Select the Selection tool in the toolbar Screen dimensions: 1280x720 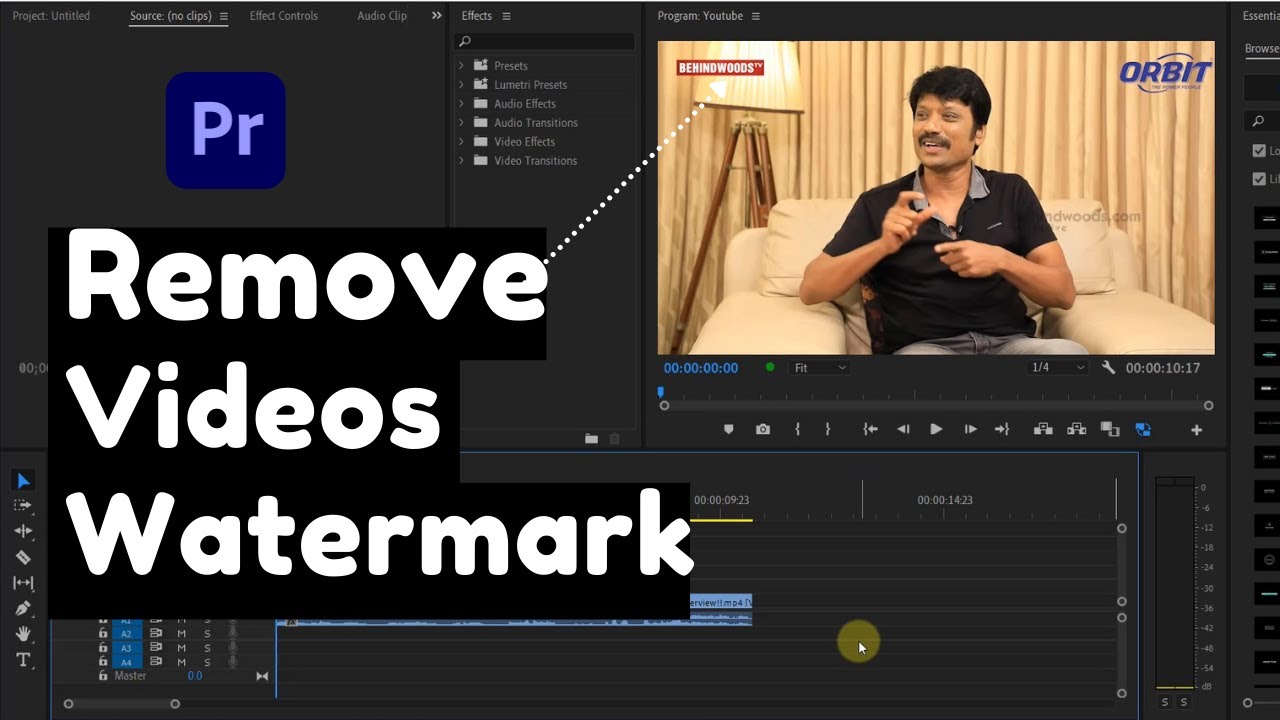pos(23,479)
